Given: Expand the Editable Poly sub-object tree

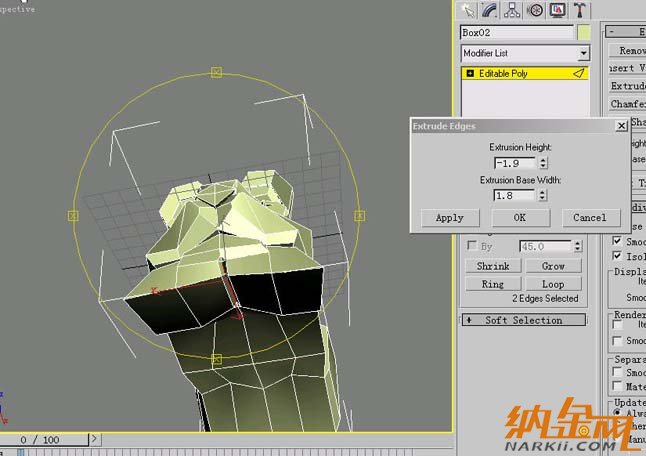Looking at the screenshot, I should click(470, 74).
